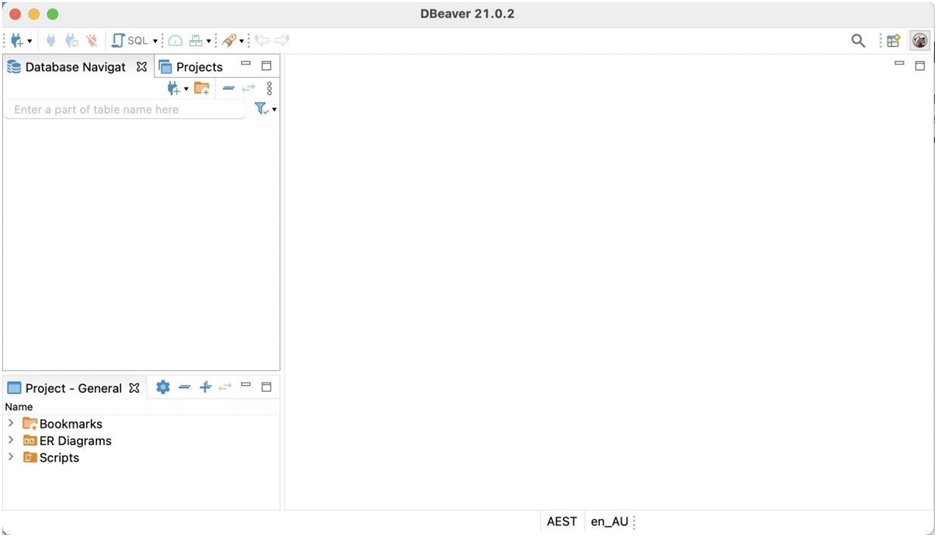Open the dropdown arrow beside the pencil tools icon
937x537 pixels.
point(241,41)
